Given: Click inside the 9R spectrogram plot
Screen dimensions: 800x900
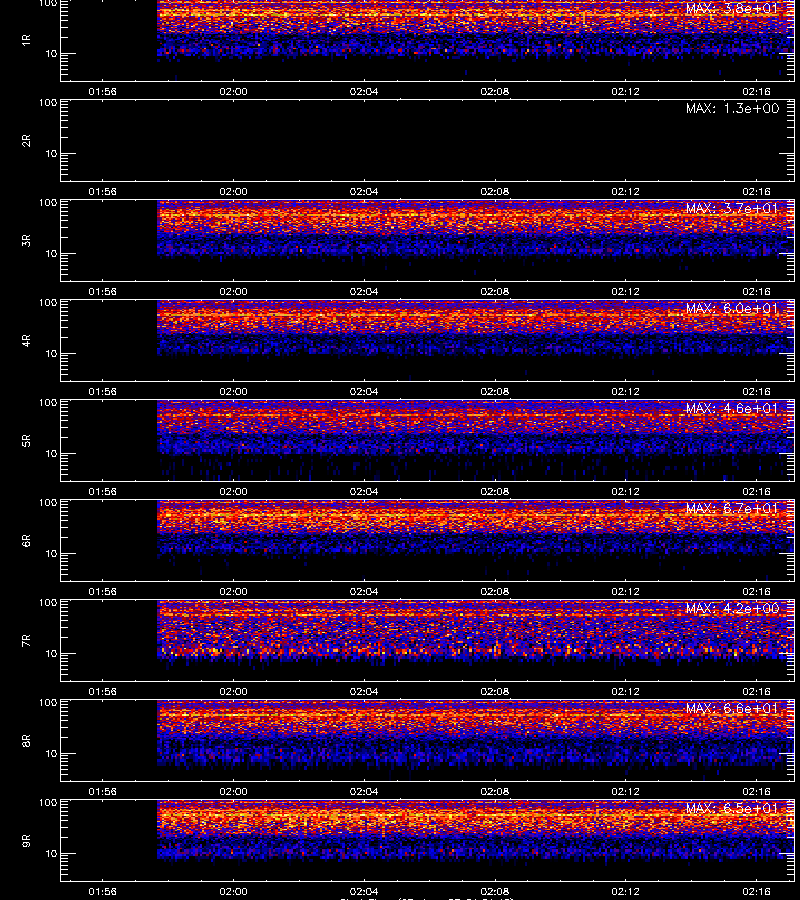Looking at the screenshot, I should 428,840.
